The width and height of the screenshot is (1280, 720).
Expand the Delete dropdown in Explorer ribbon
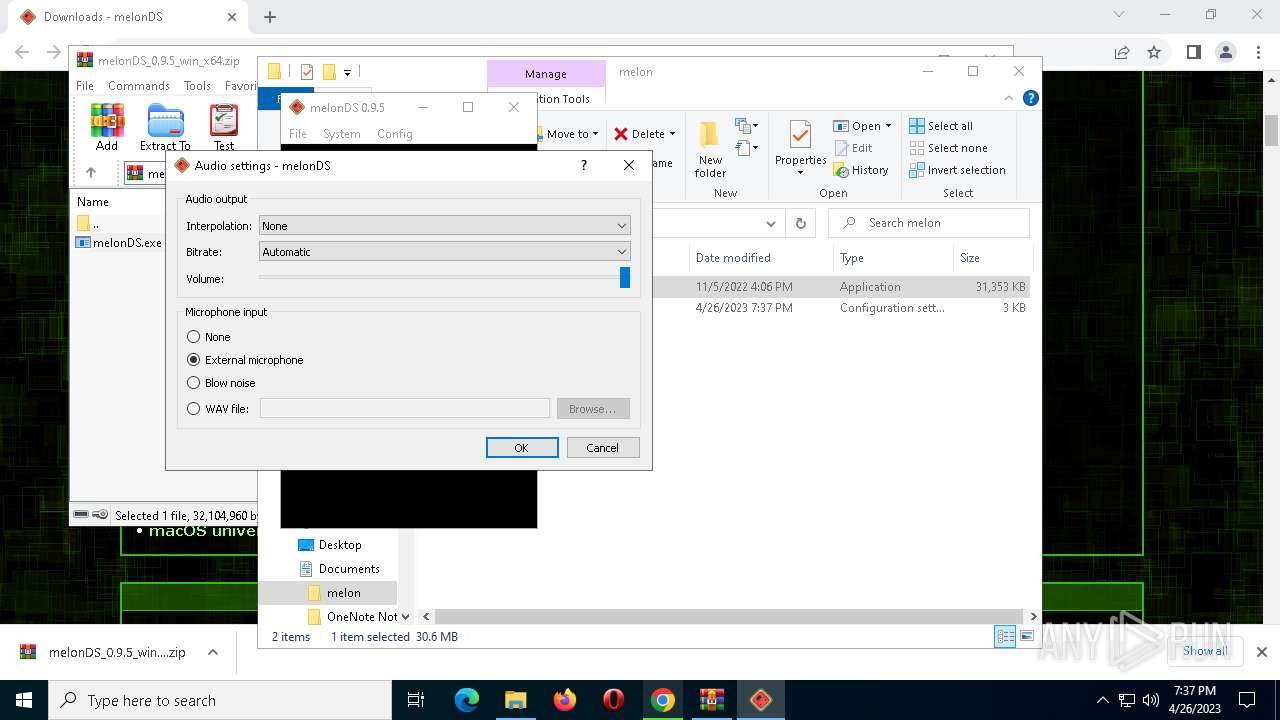pyautogui.click(x=672, y=134)
